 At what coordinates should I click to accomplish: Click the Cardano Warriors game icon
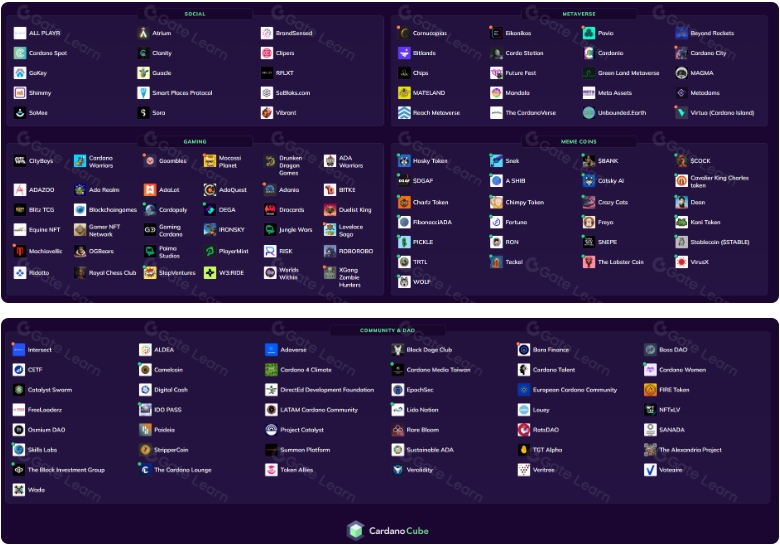coord(80,161)
